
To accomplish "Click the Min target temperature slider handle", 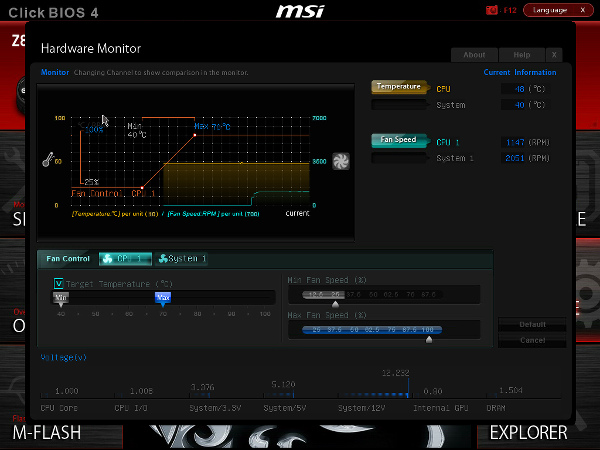I will click(61, 299).
